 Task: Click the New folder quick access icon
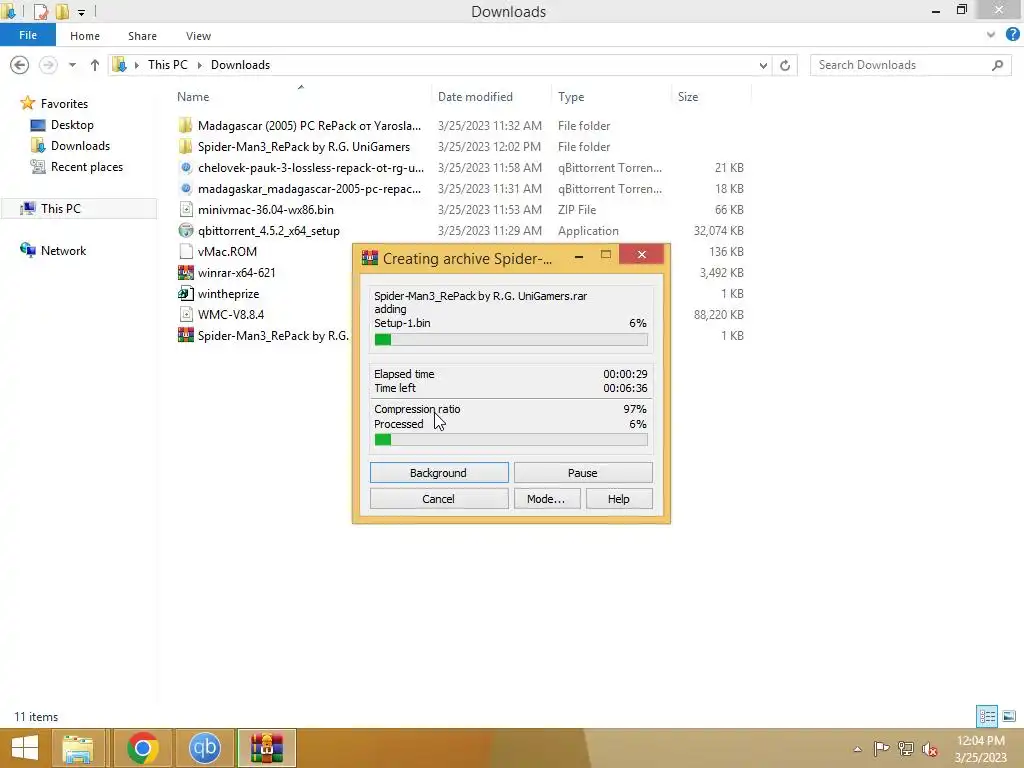[x=62, y=12]
